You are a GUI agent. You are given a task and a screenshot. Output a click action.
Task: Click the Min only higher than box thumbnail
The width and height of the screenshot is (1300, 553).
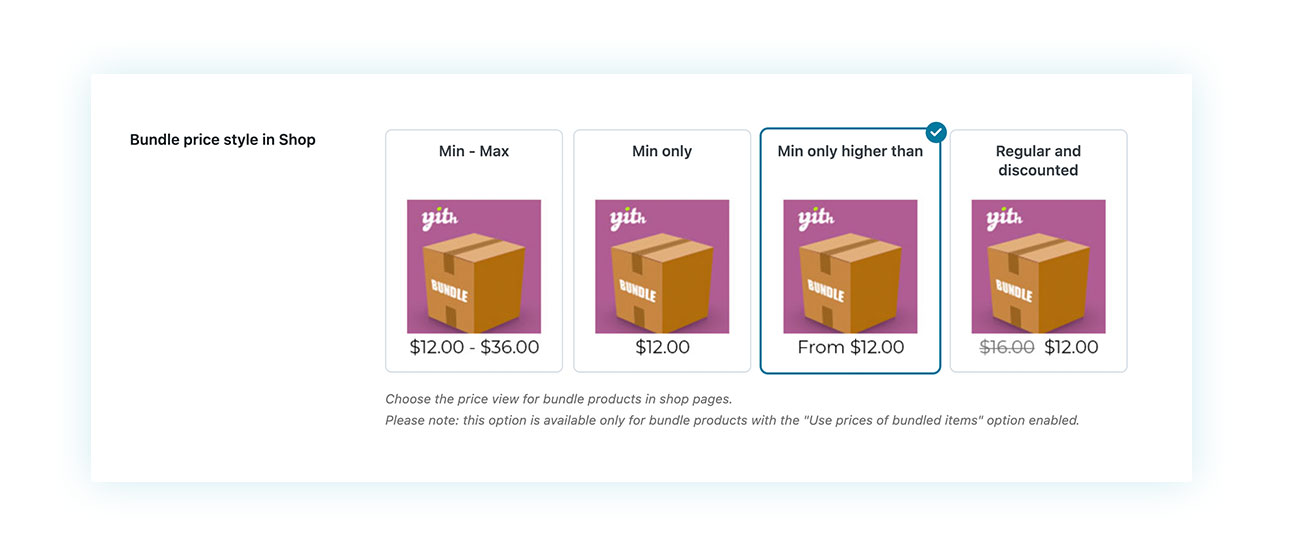click(x=850, y=267)
